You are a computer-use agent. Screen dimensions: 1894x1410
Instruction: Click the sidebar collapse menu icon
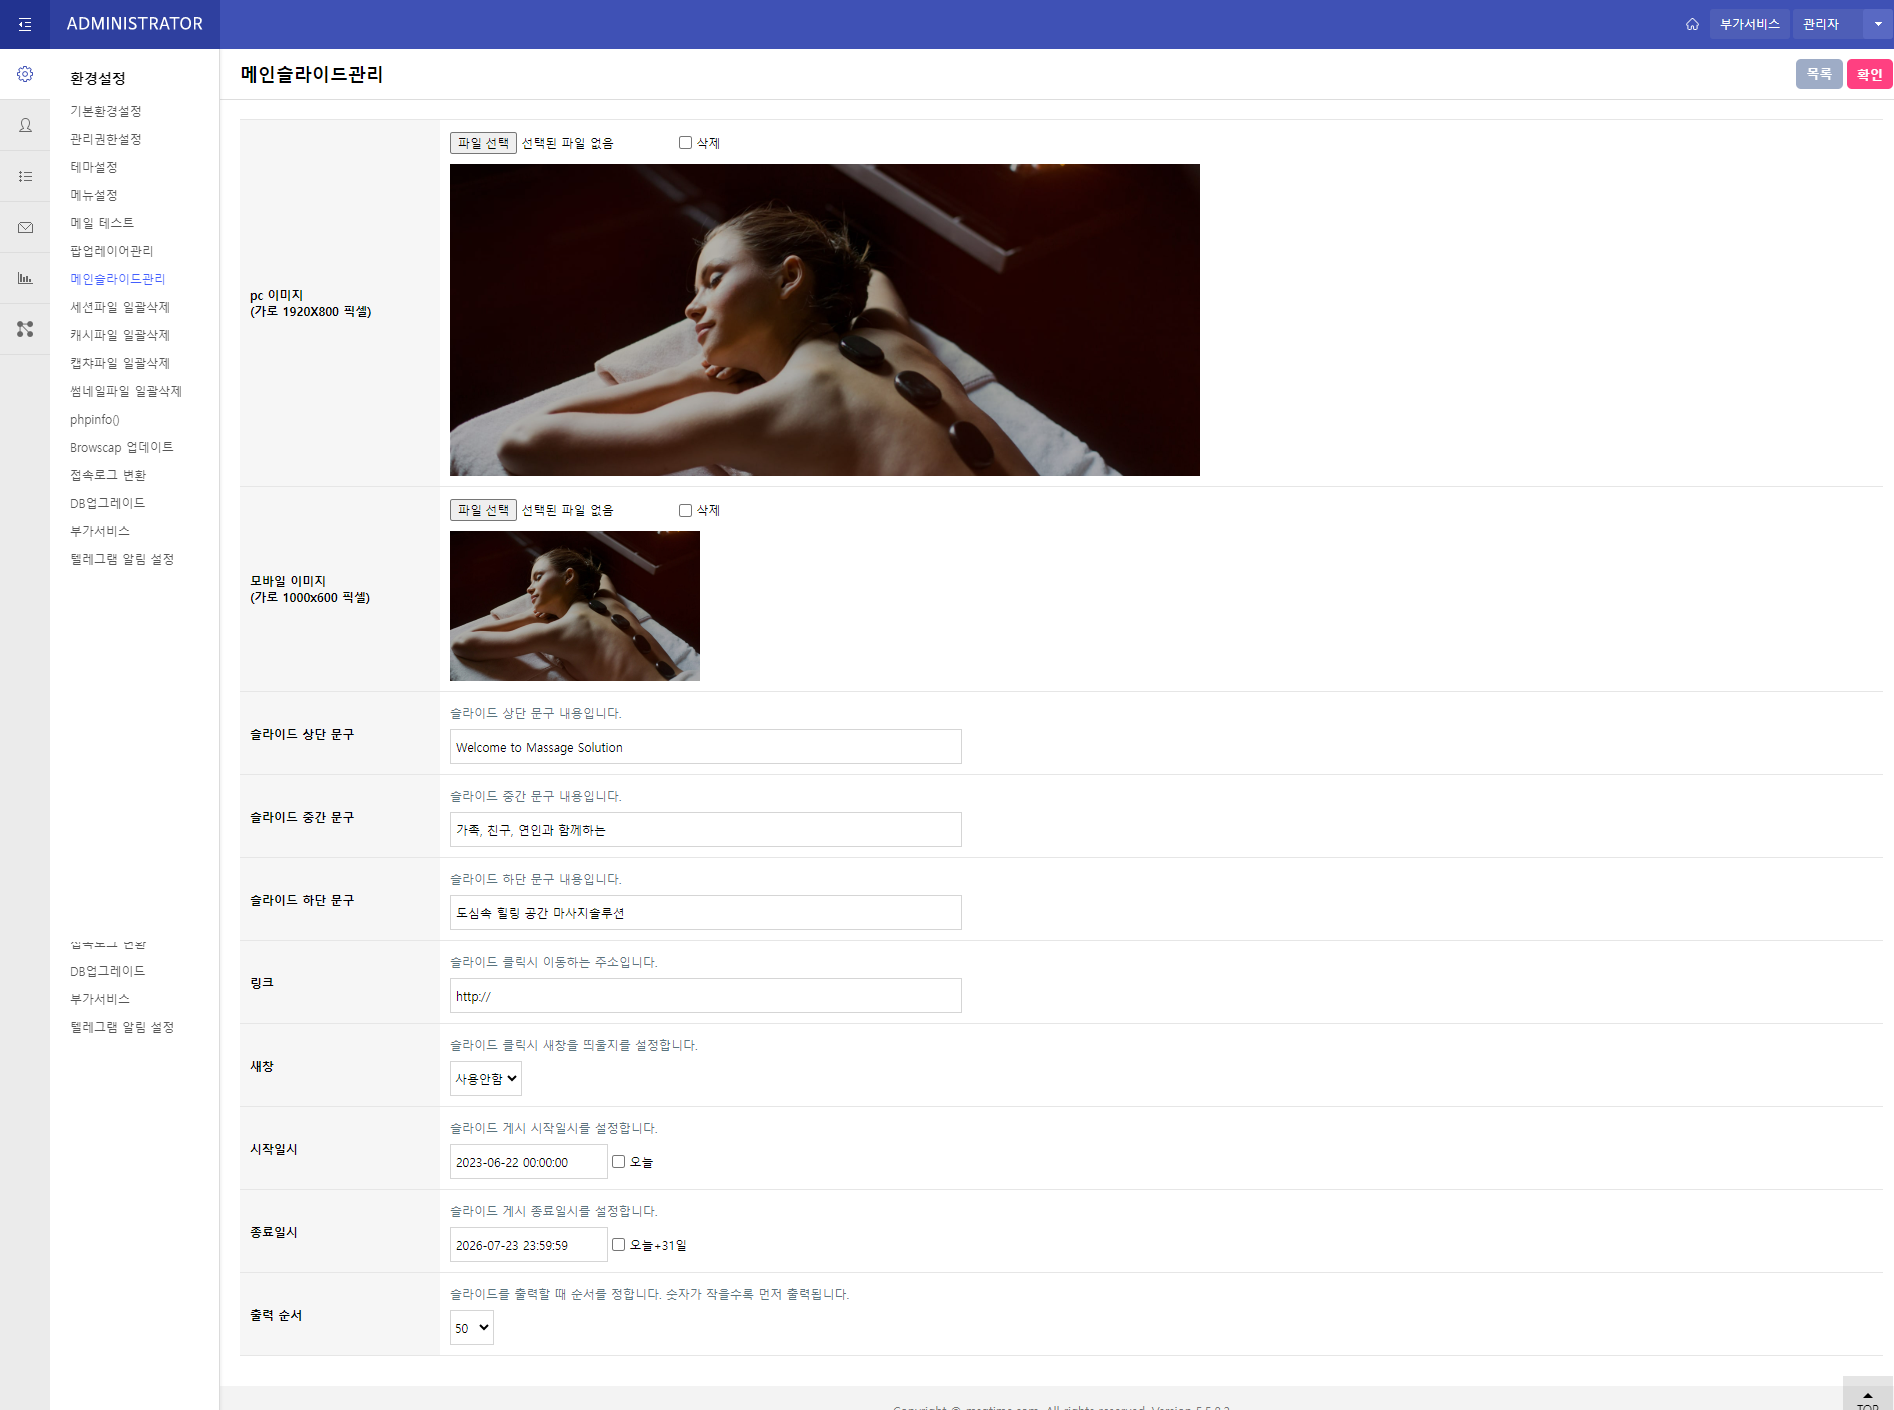[x=25, y=24]
